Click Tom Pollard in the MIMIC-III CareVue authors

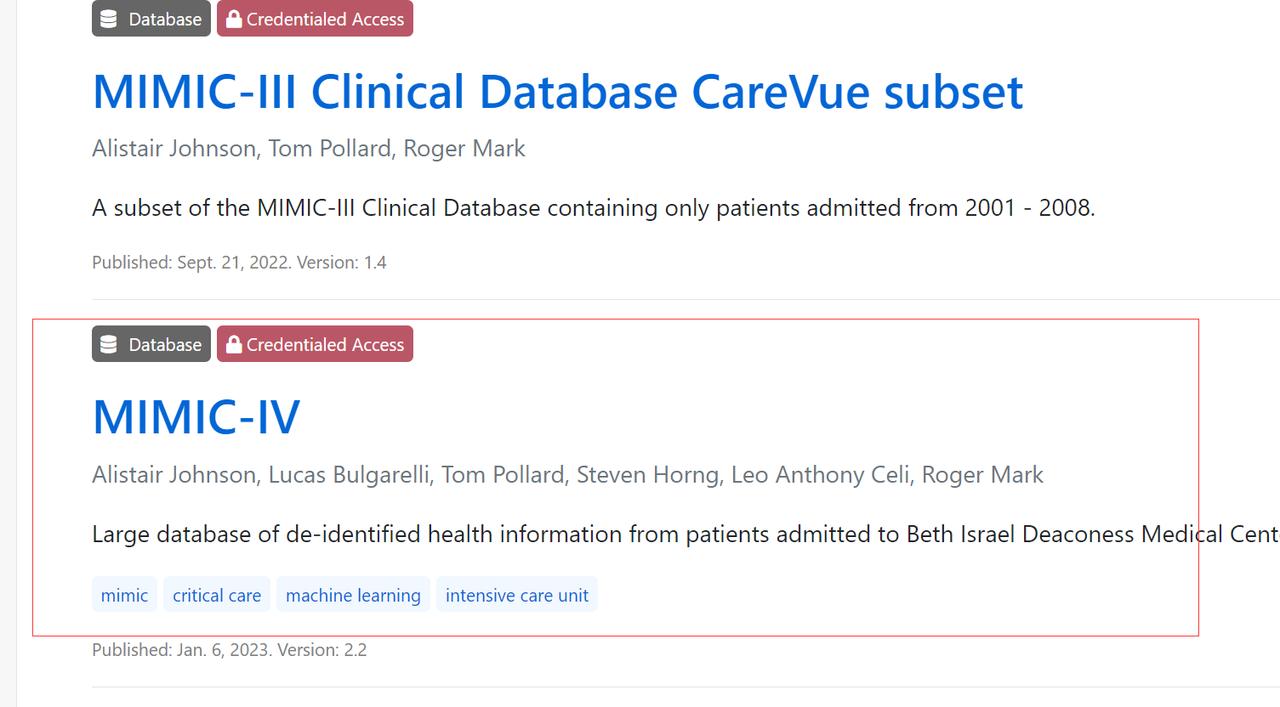pos(329,149)
